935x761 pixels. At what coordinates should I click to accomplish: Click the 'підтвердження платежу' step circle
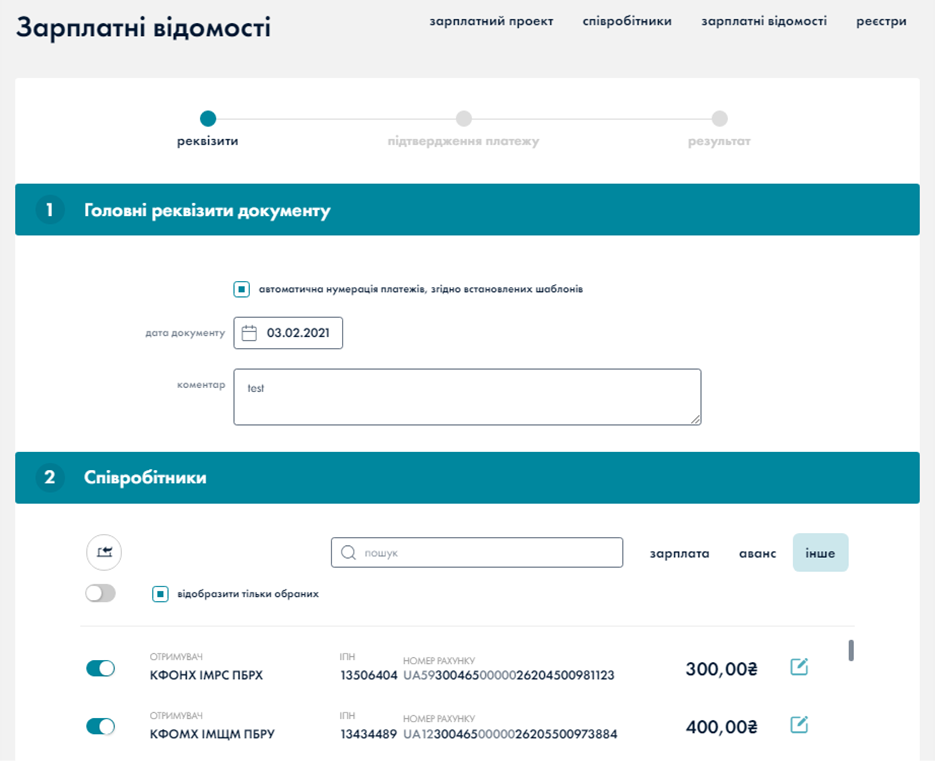tap(464, 119)
